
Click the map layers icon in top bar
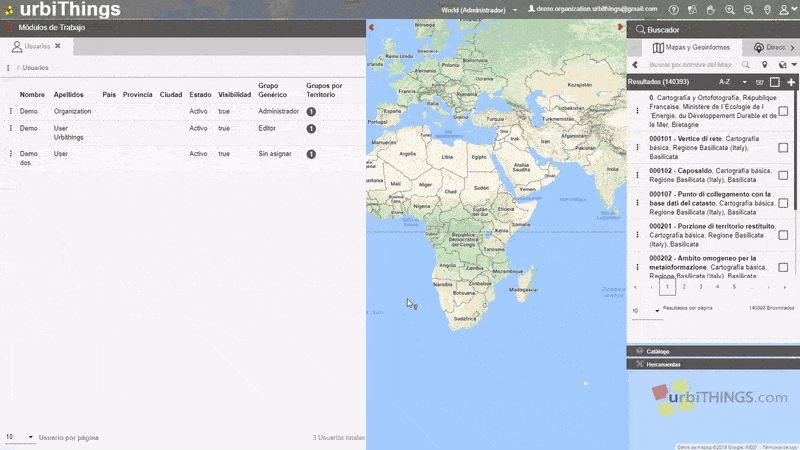pos(692,10)
